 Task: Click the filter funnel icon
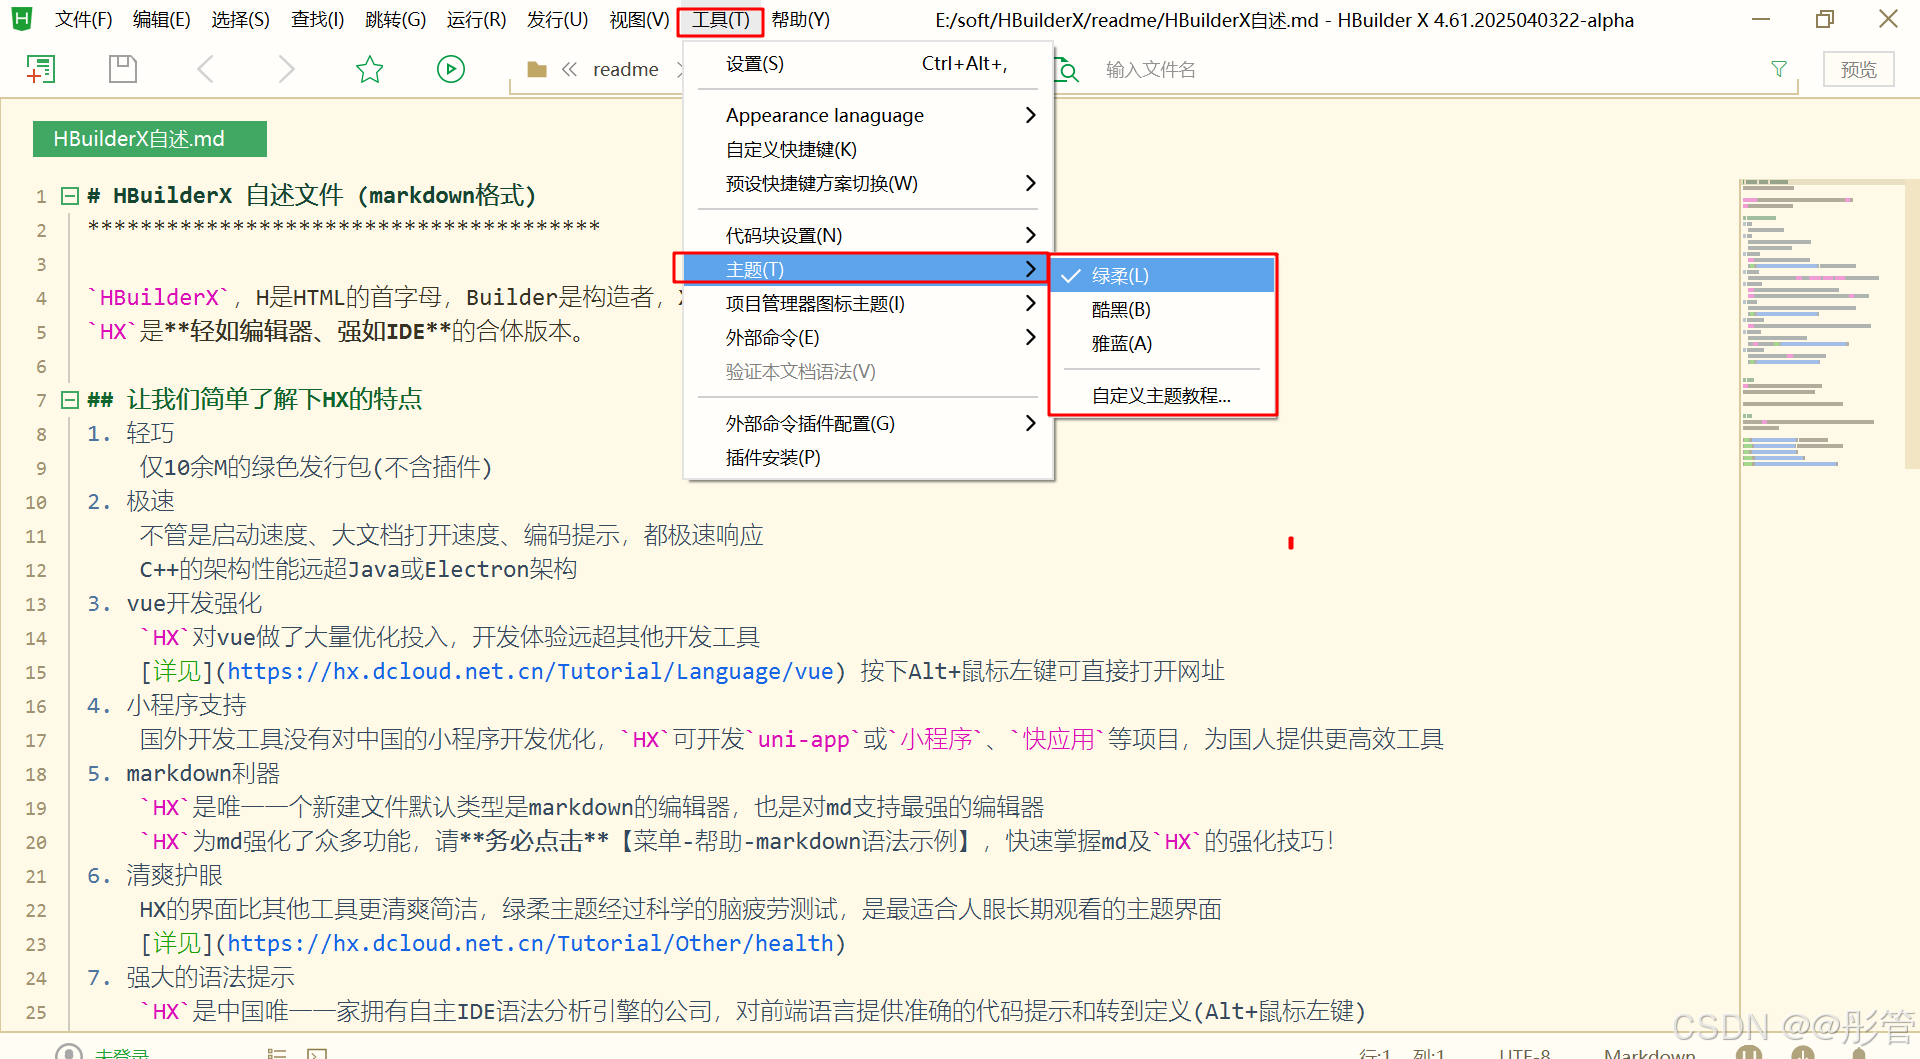1779,69
